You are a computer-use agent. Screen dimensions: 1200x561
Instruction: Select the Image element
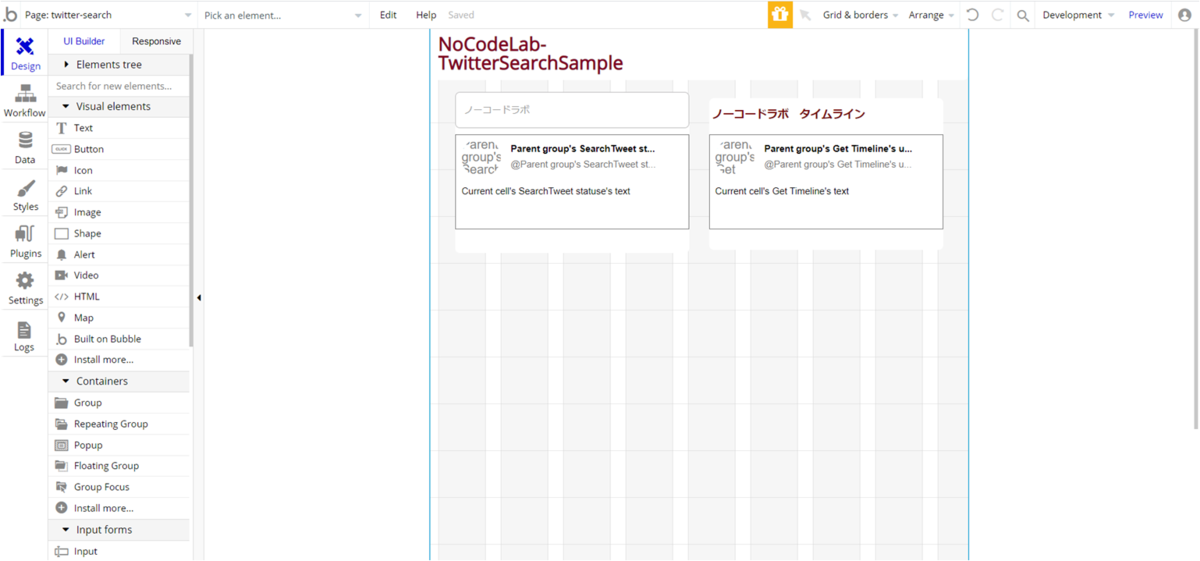pyautogui.click(x=118, y=212)
